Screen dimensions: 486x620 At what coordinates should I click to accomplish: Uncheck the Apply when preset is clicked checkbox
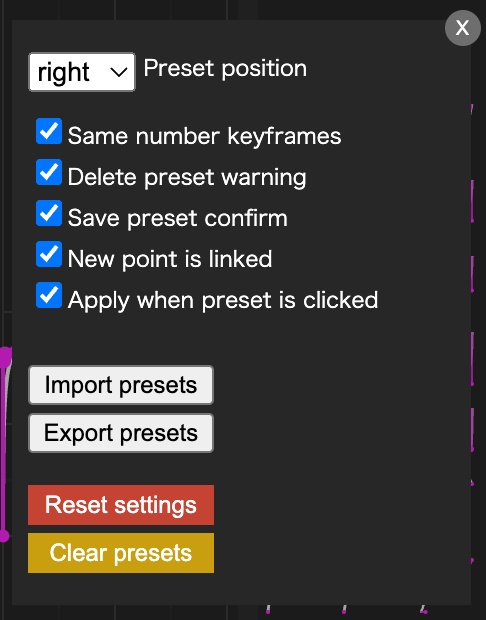click(x=49, y=295)
